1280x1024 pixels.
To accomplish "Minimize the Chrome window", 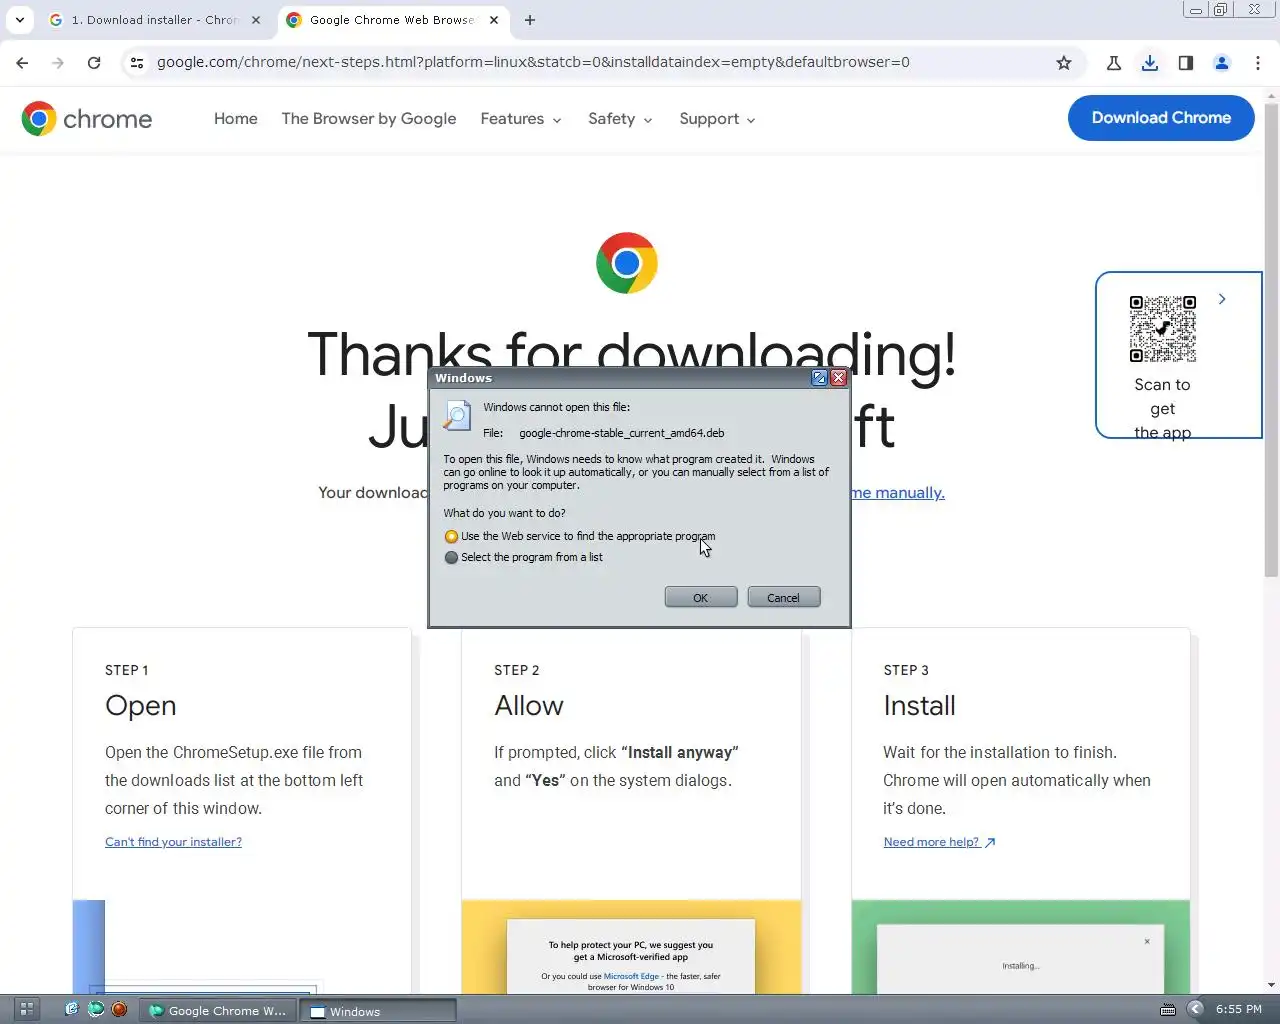I will [x=1195, y=10].
